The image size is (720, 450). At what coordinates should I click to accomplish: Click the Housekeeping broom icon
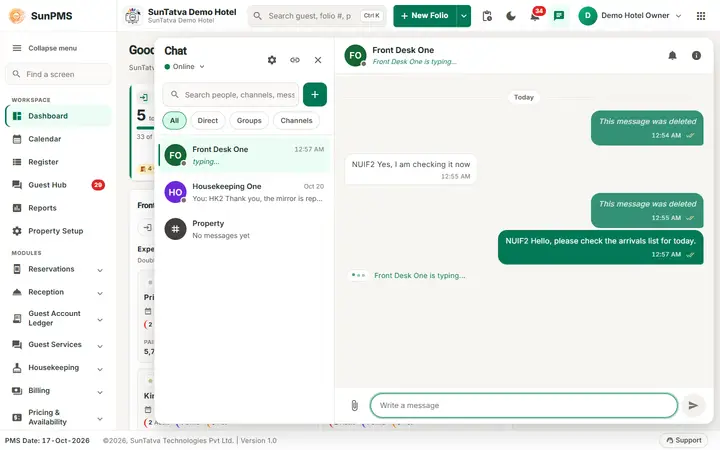click(x=17, y=367)
